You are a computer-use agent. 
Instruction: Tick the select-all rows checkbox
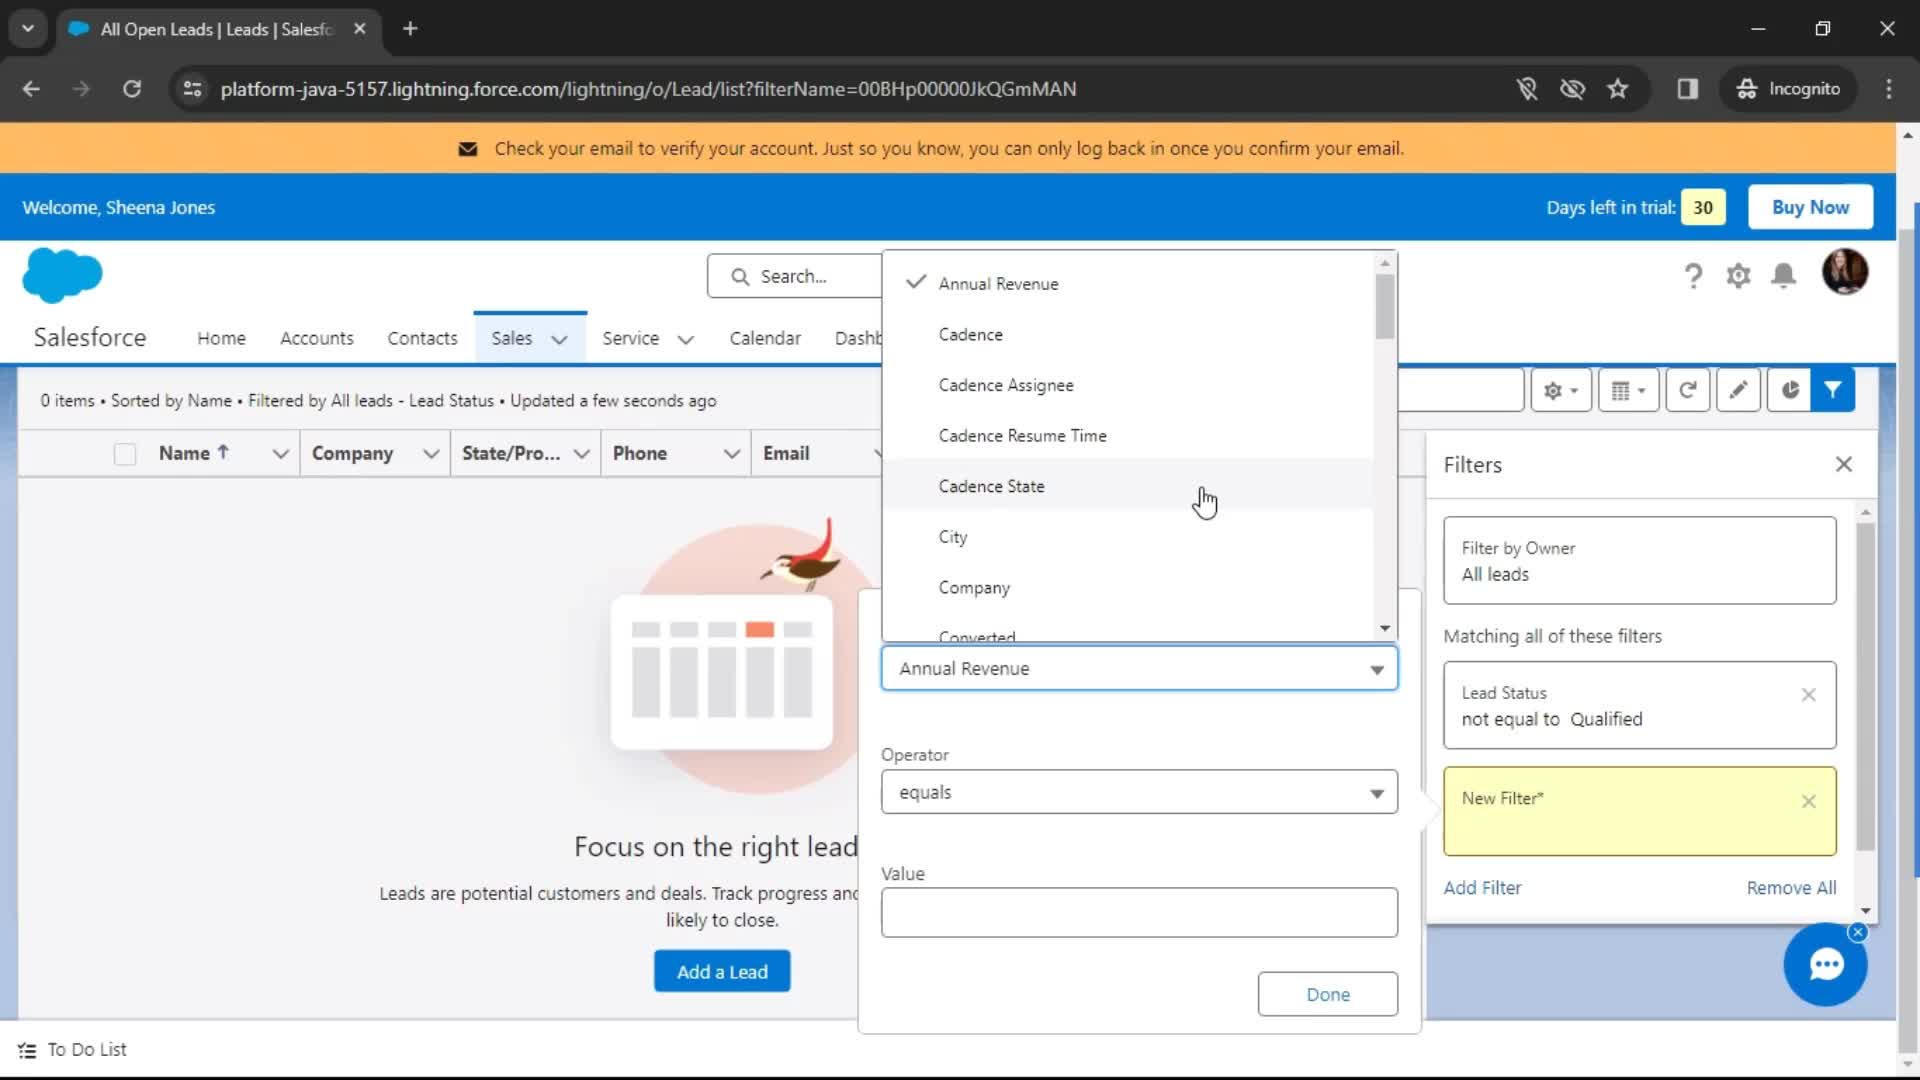[x=125, y=454]
